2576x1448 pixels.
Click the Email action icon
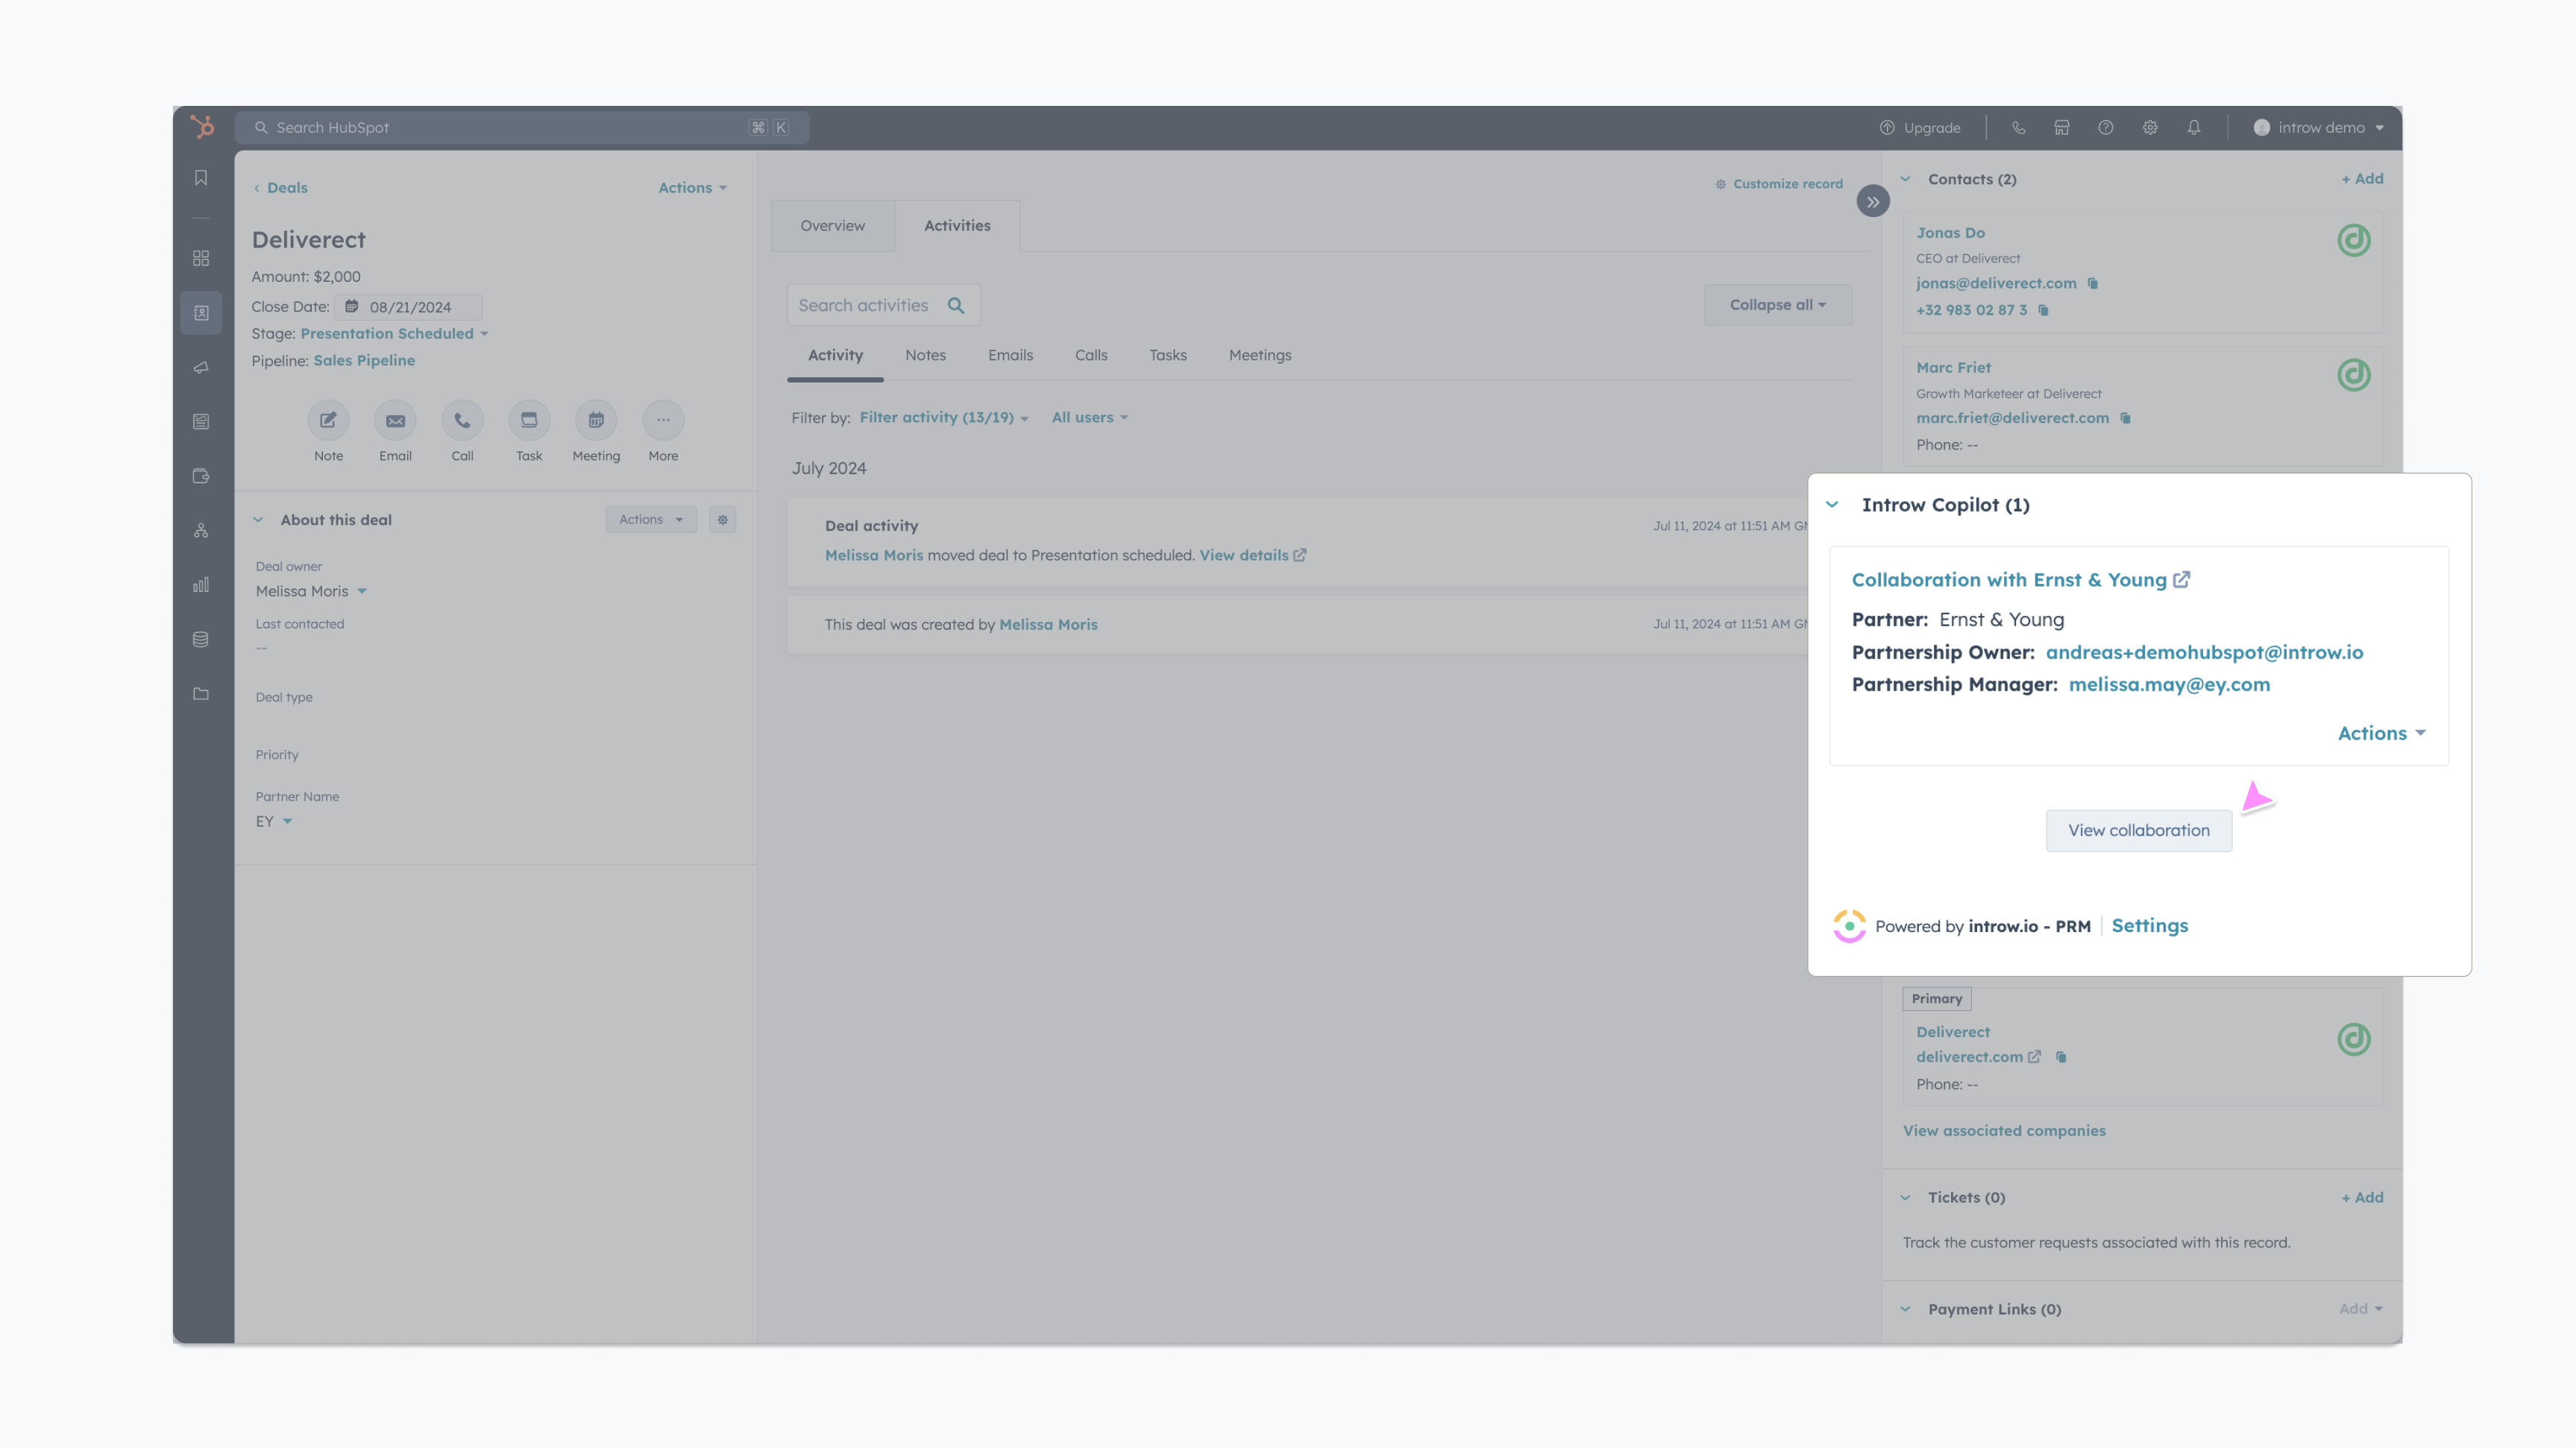[x=395, y=421]
